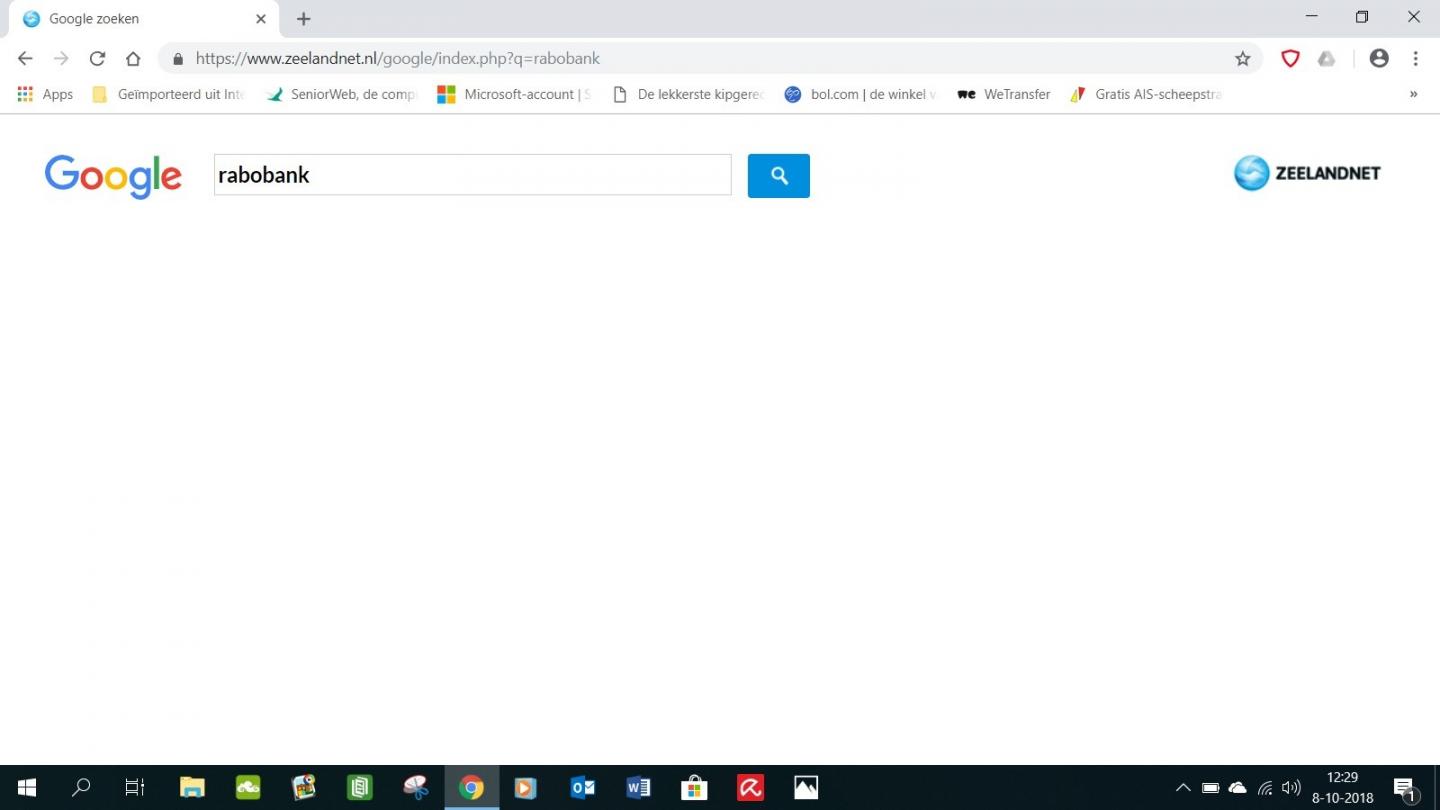Open Microsoft Store from the taskbar
Viewport: 1440px width, 810px height.
click(694, 788)
